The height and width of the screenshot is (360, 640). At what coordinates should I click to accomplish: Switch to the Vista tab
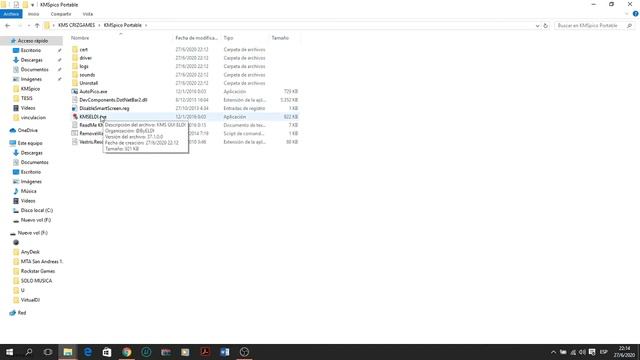(x=87, y=14)
